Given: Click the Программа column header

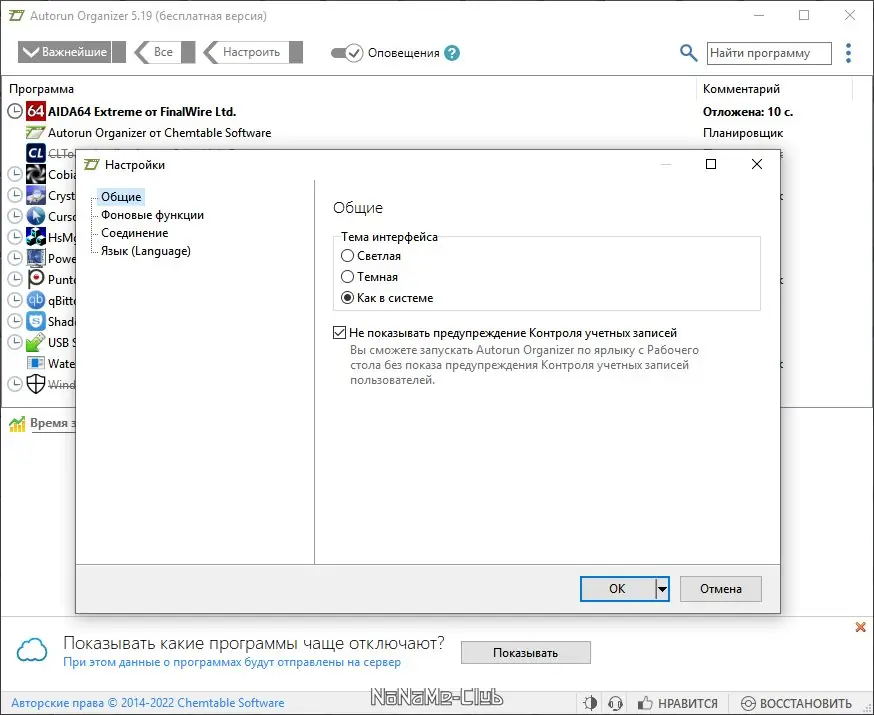Looking at the screenshot, I should point(41,89).
